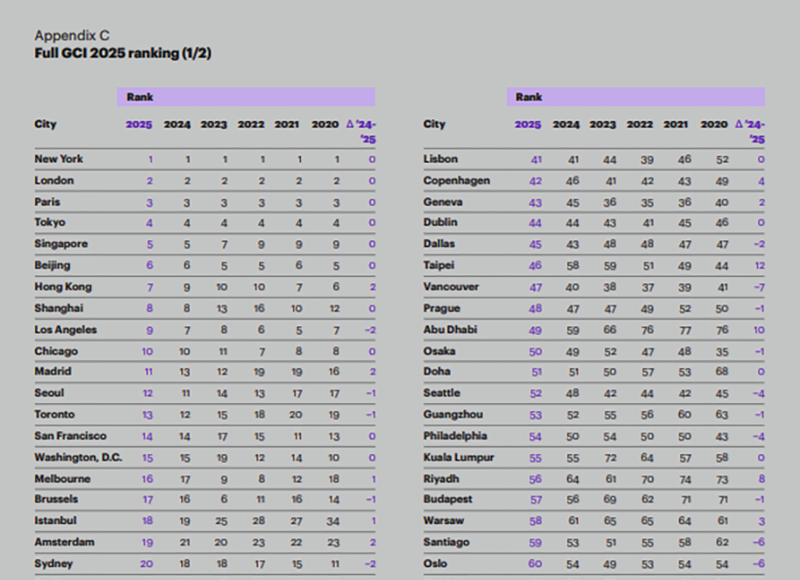Click on Kuala Lumpur in the right table
The width and height of the screenshot is (800, 580).
coord(459,457)
